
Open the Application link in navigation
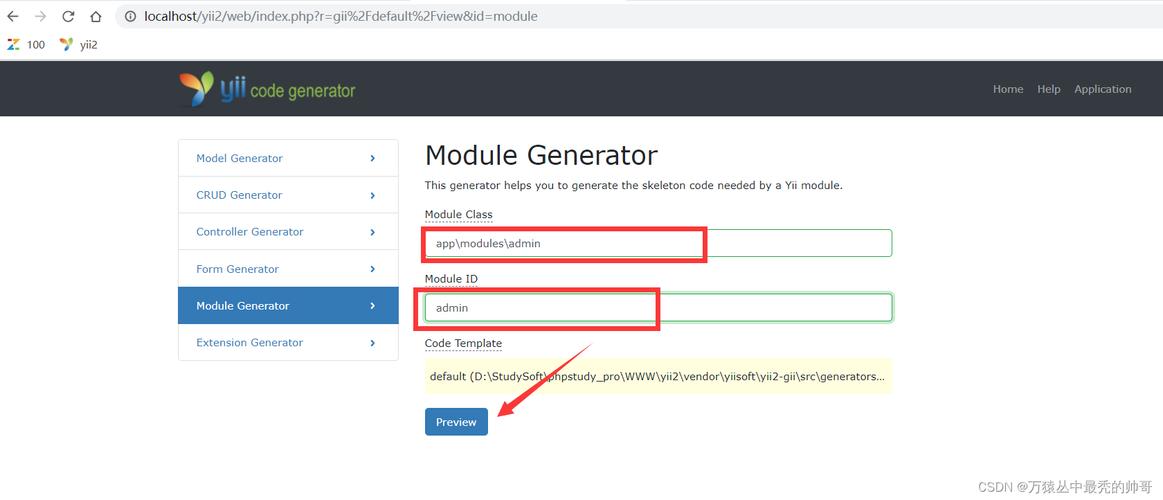[1103, 89]
